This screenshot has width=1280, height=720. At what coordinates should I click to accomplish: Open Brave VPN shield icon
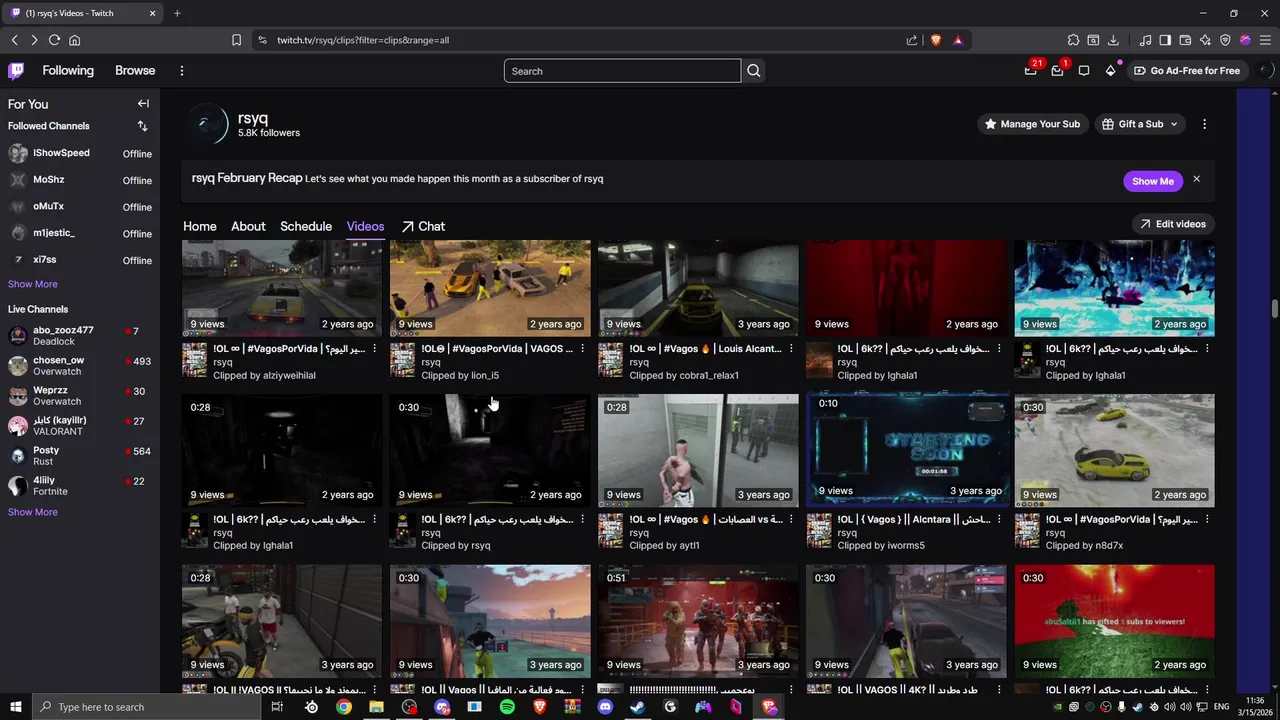tap(1225, 40)
